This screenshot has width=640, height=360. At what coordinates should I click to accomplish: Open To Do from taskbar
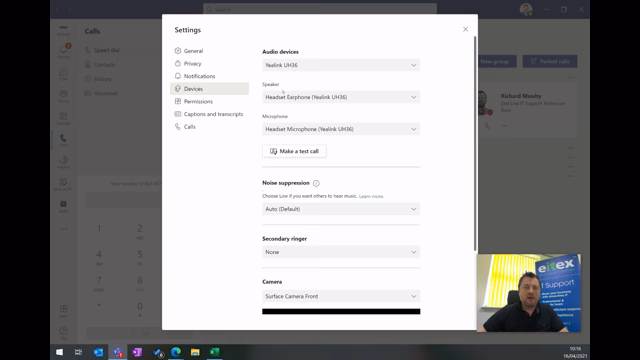(x=158, y=352)
